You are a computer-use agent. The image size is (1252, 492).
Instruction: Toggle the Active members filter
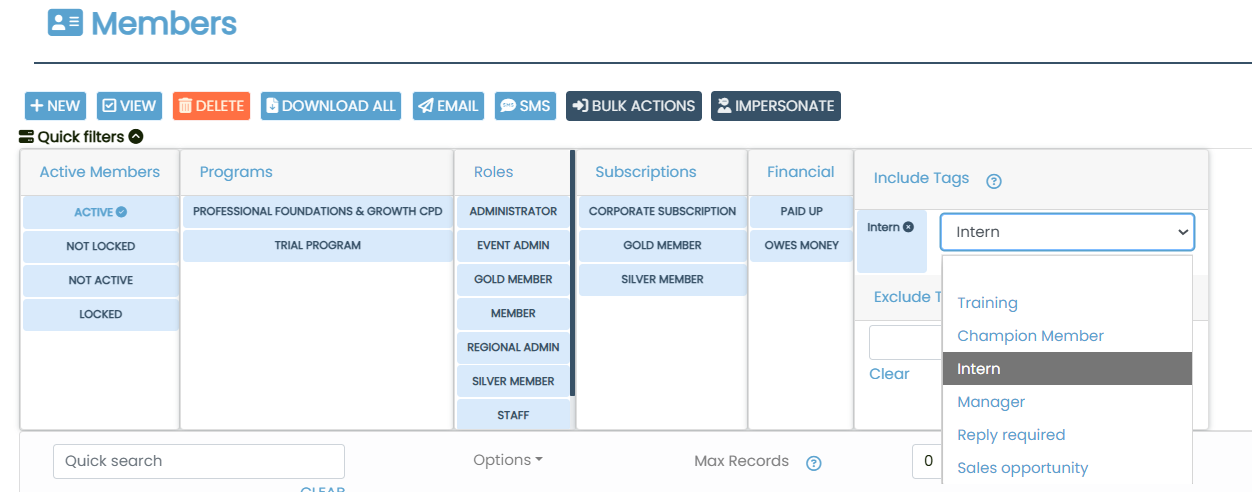100,212
